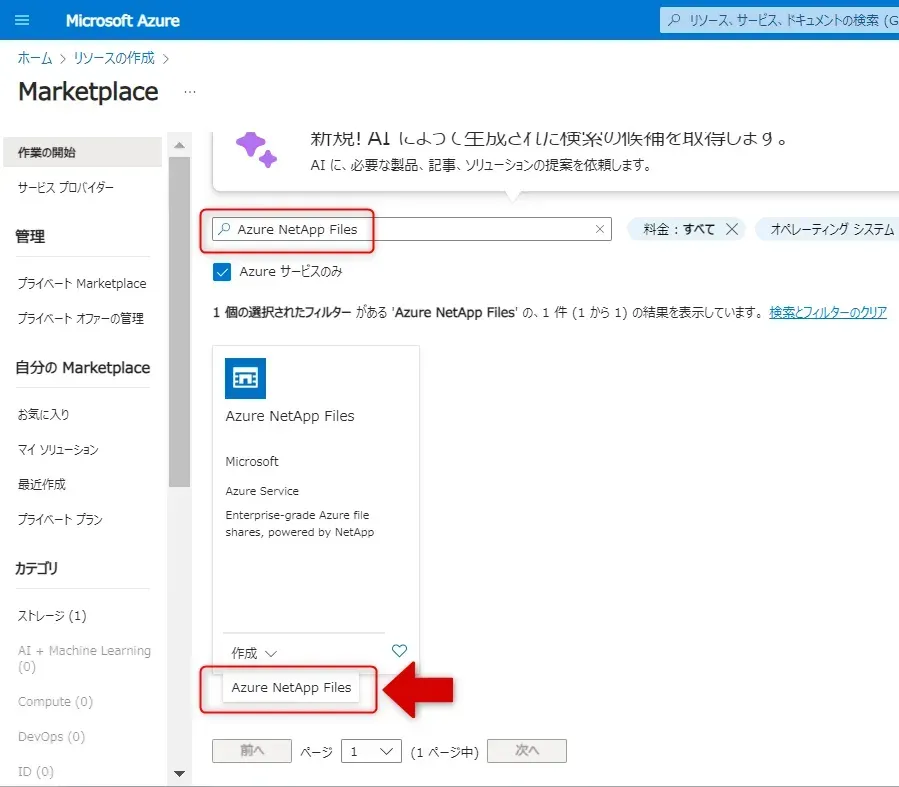
Task: Open the page number dropdown
Action: (x=371, y=751)
